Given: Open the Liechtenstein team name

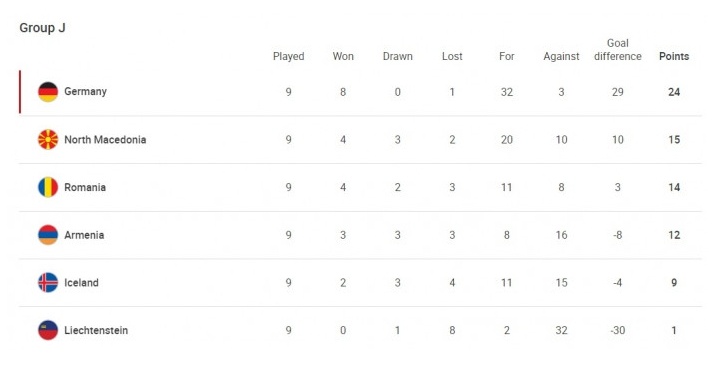Looking at the screenshot, I should [96, 330].
